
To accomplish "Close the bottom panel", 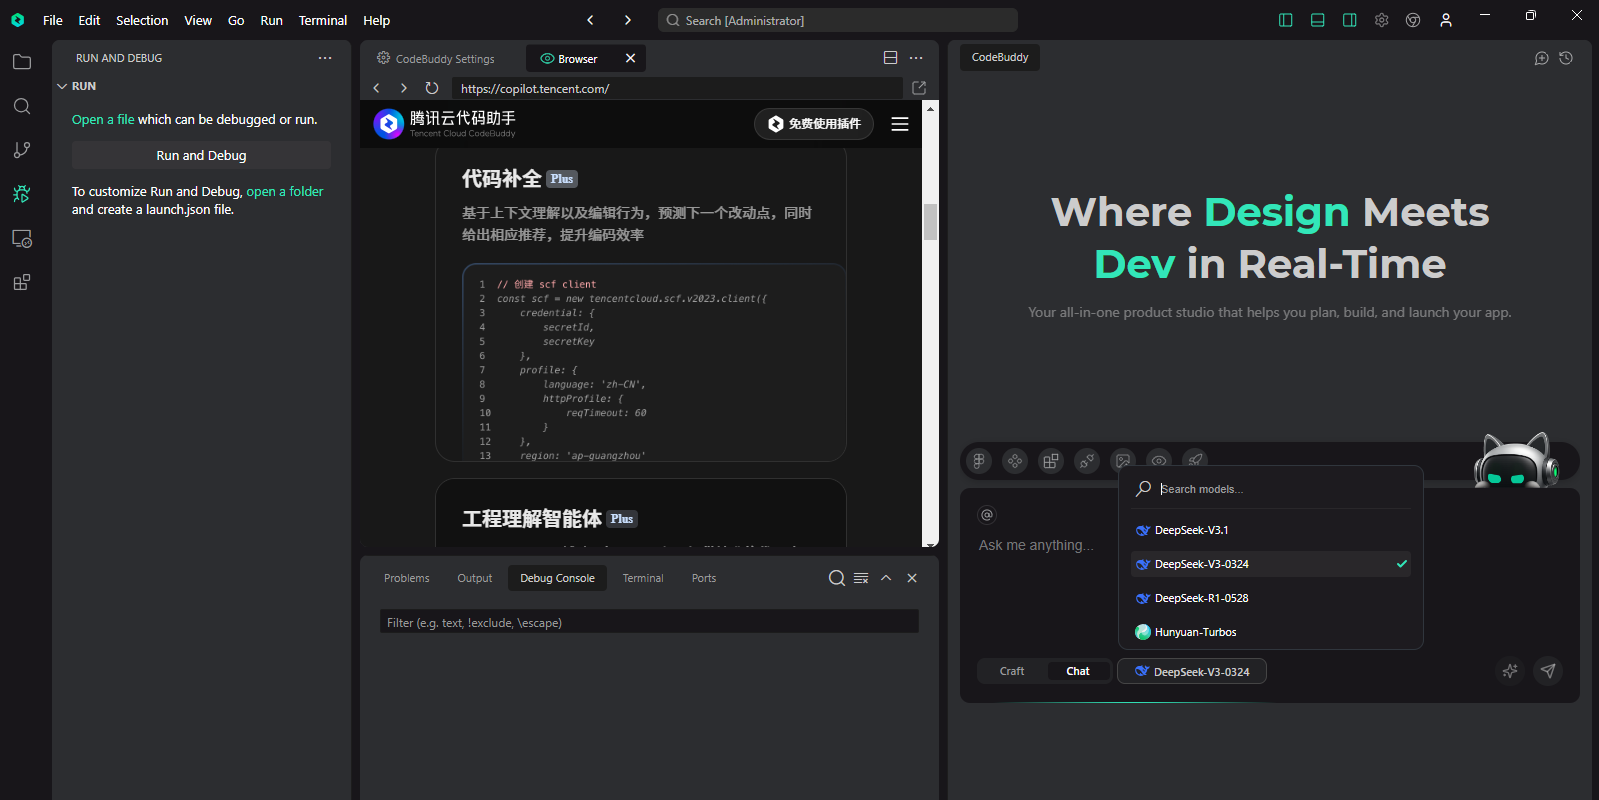I will click(912, 578).
